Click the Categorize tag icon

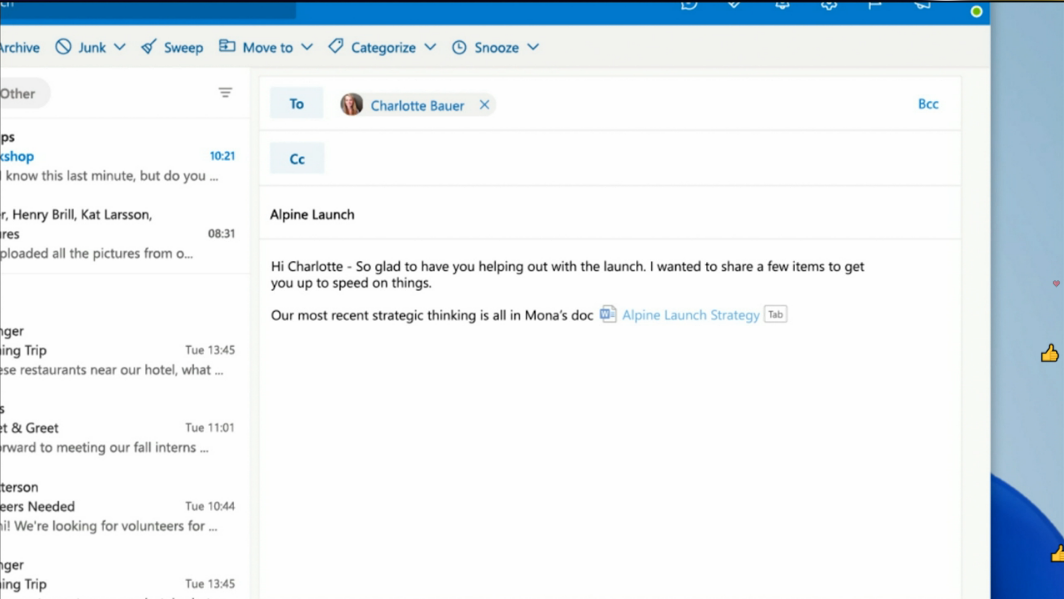336,47
